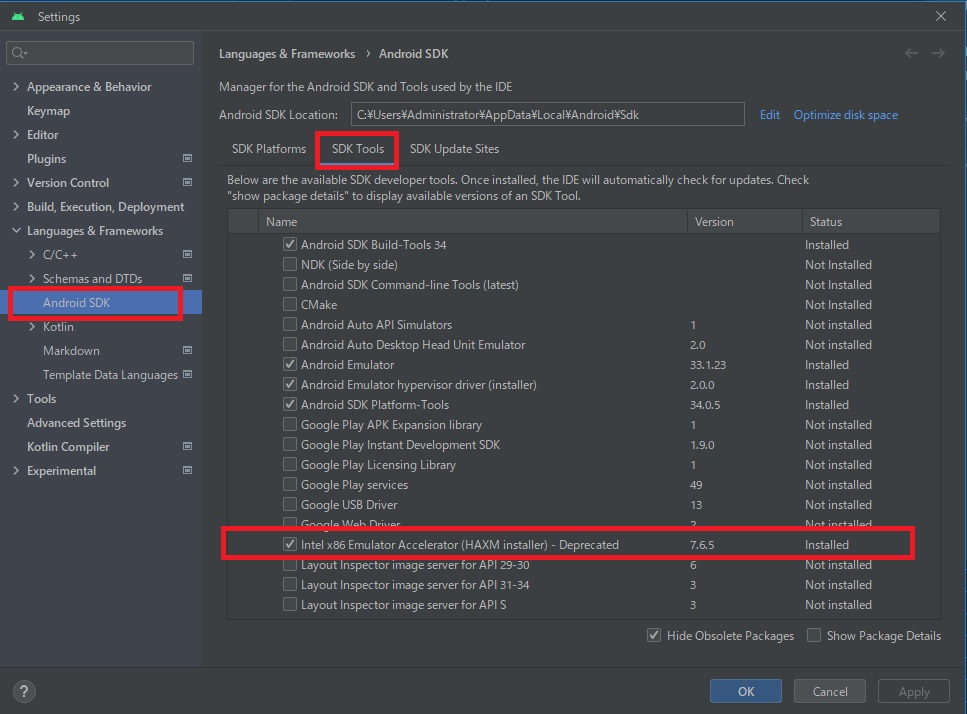Uncheck Hide Obsolete Packages
This screenshot has height=714, width=967.
[x=654, y=635]
